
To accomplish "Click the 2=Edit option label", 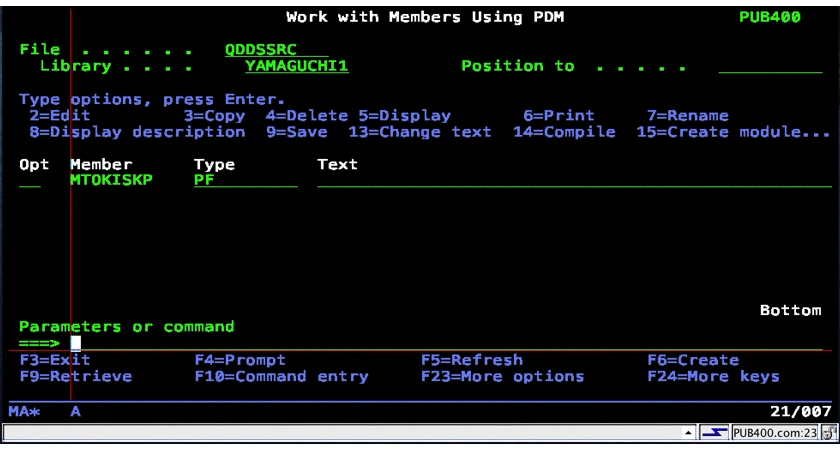I will (60, 116).
